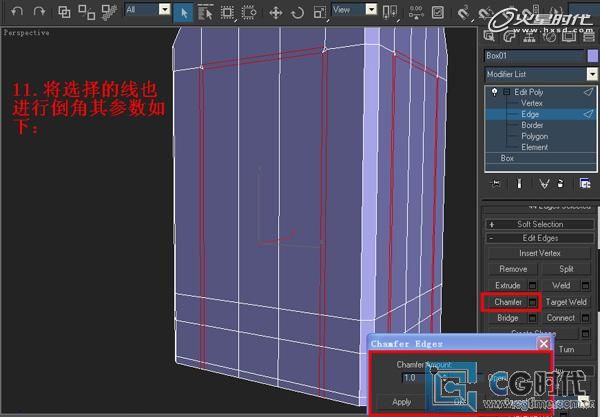Expand the Soft Selection rollout
Image resolution: width=600 pixels, height=417 pixels.
(540, 225)
